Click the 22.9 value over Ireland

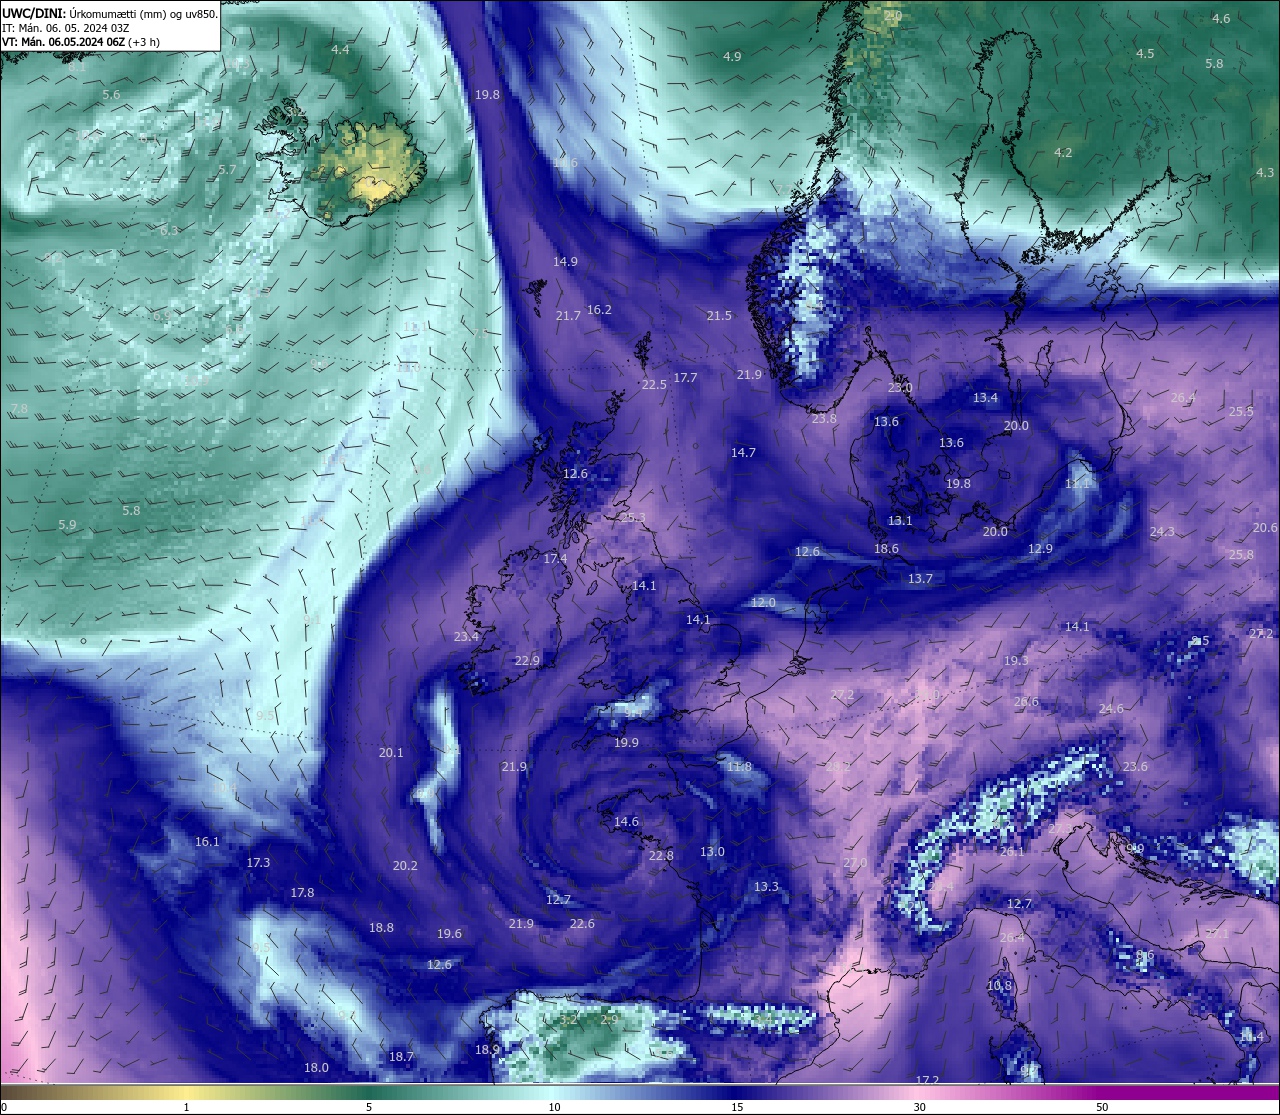[527, 660]
